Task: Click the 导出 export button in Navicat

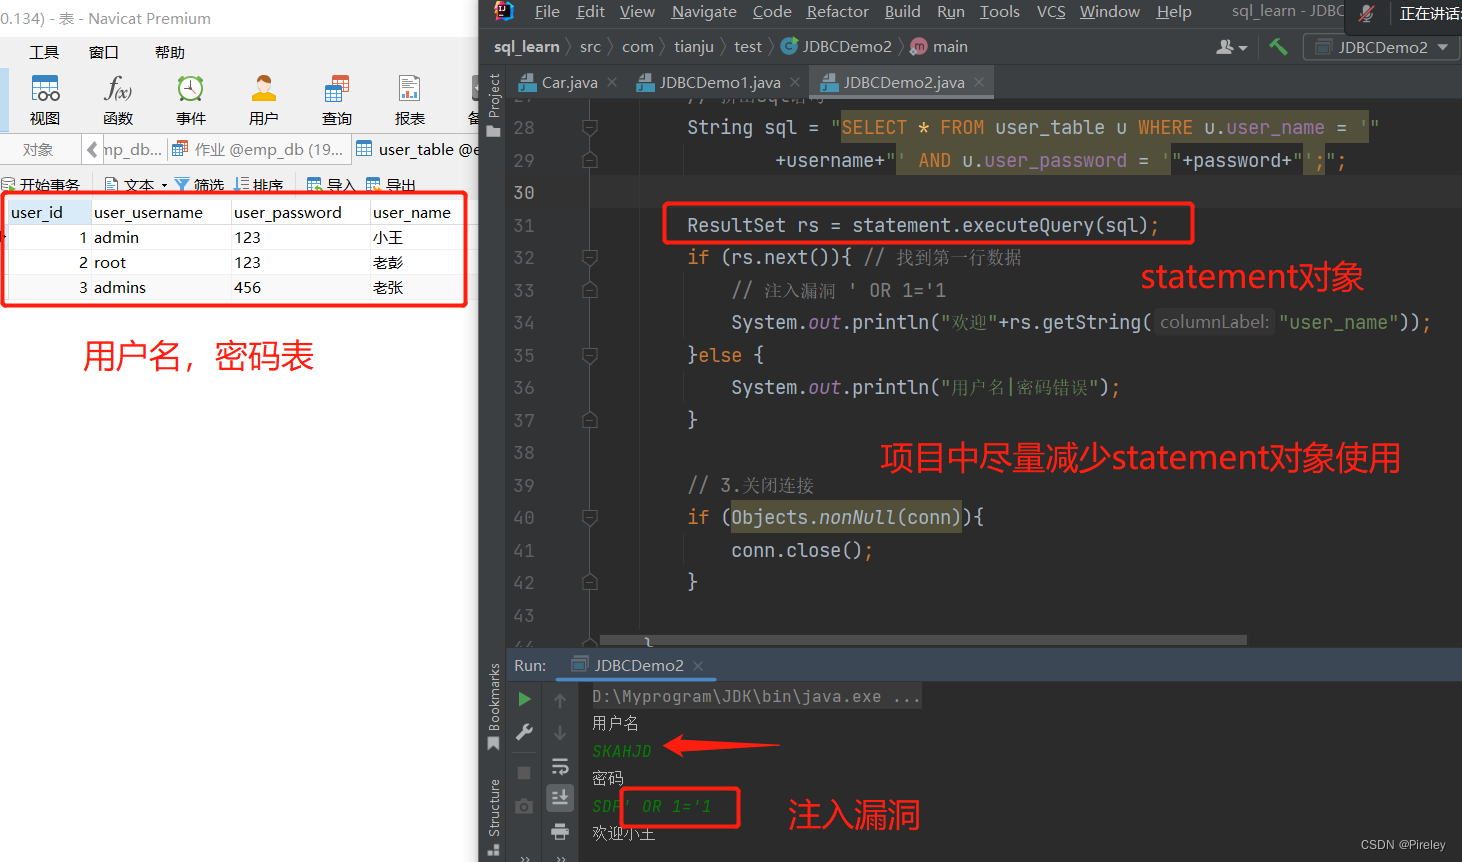Action: (x=391, y=185)
